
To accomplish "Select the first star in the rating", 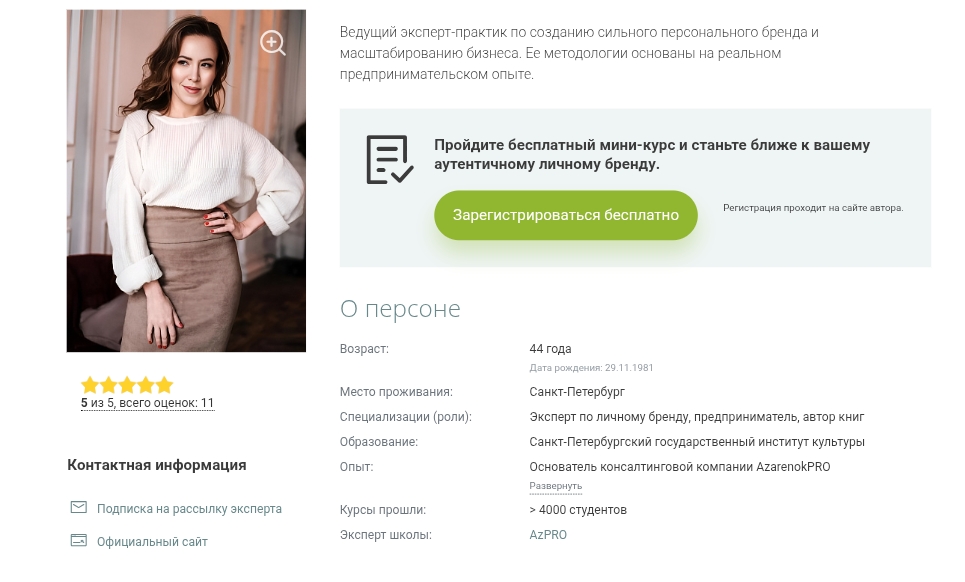I will click(x=90, y=385).
